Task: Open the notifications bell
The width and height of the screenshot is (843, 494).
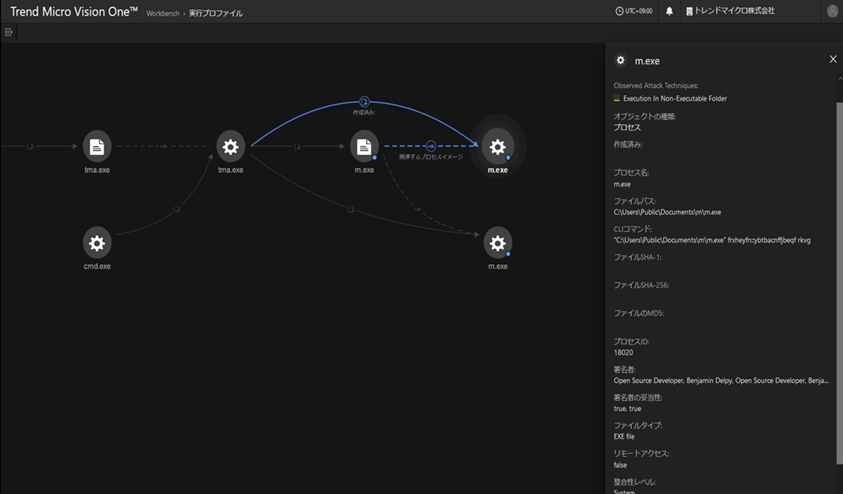Action: [669, 11]
